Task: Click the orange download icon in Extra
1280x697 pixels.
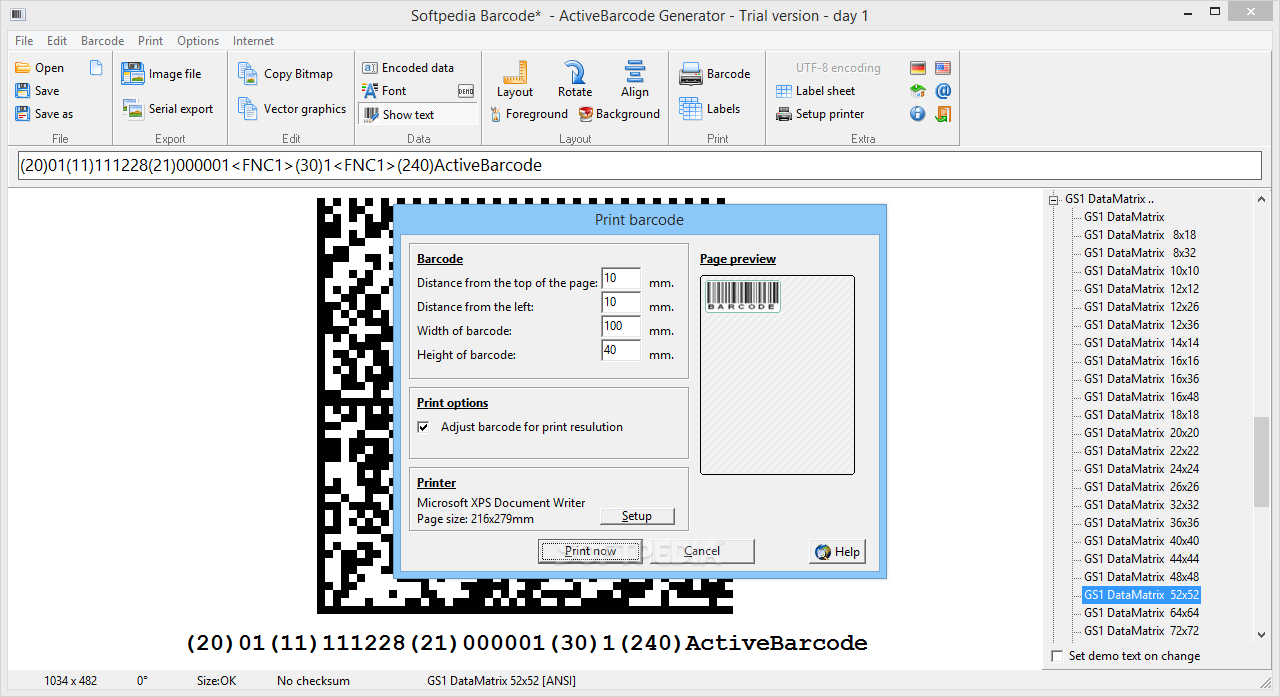Action: point(943,114)
